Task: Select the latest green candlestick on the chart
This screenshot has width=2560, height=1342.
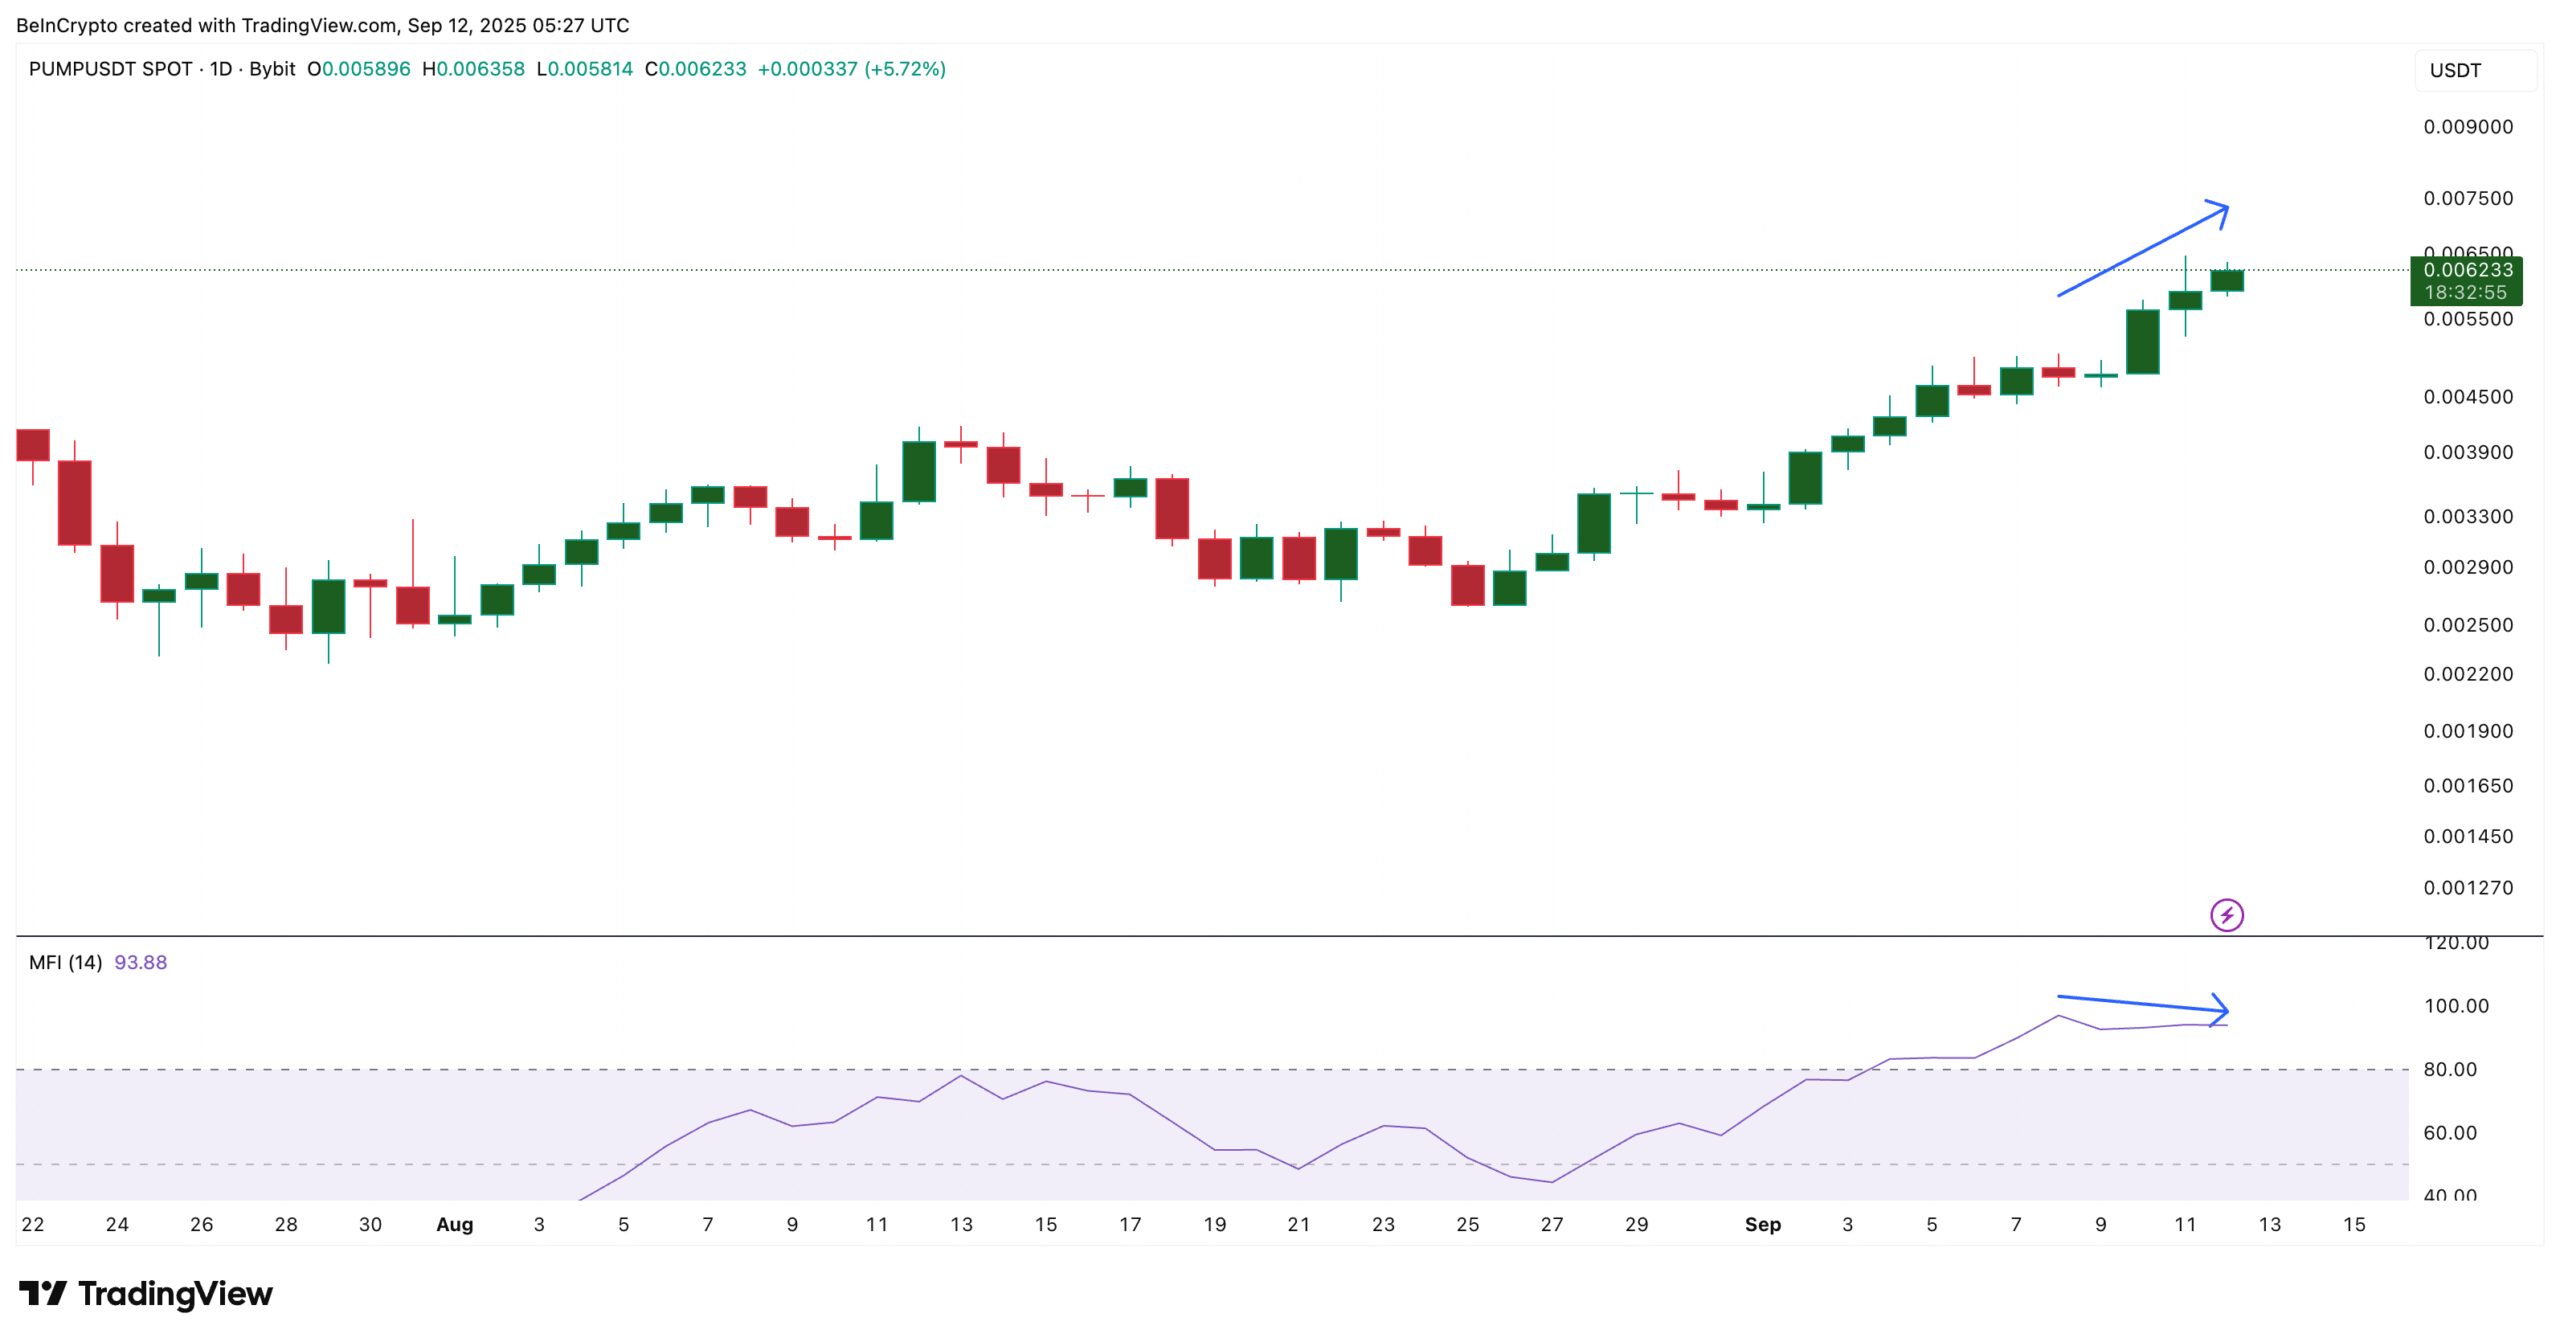Action: pos(2227,278)
